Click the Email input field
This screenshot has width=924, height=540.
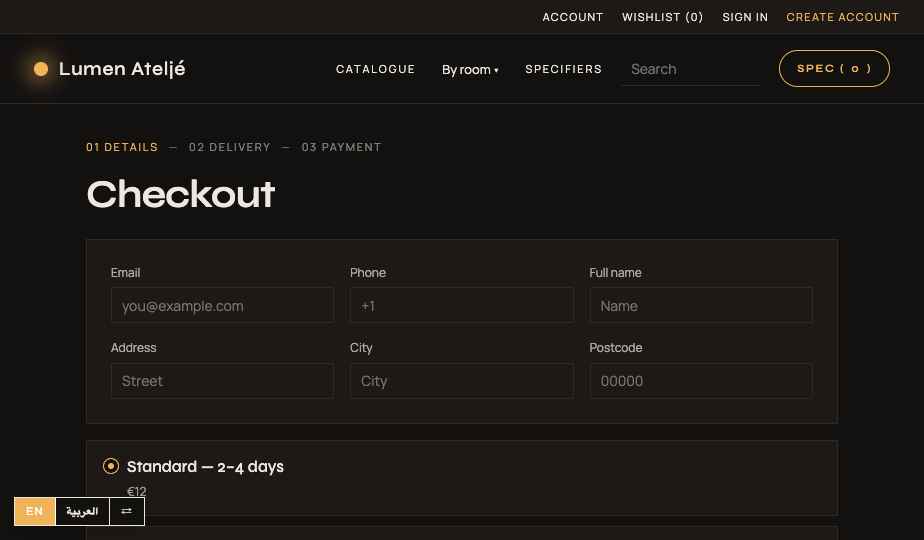(x=222, y=305)
